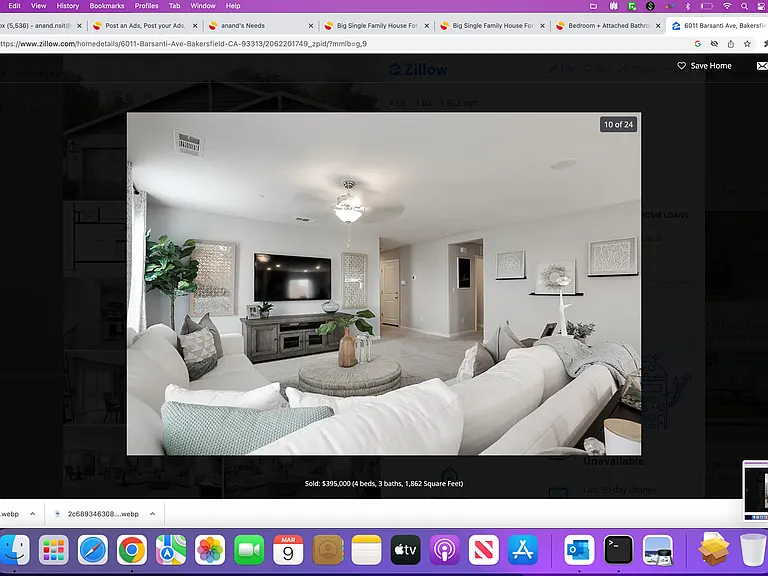Open App Store from the dock
Screen dimensions: 768x576
click(523, 550)
